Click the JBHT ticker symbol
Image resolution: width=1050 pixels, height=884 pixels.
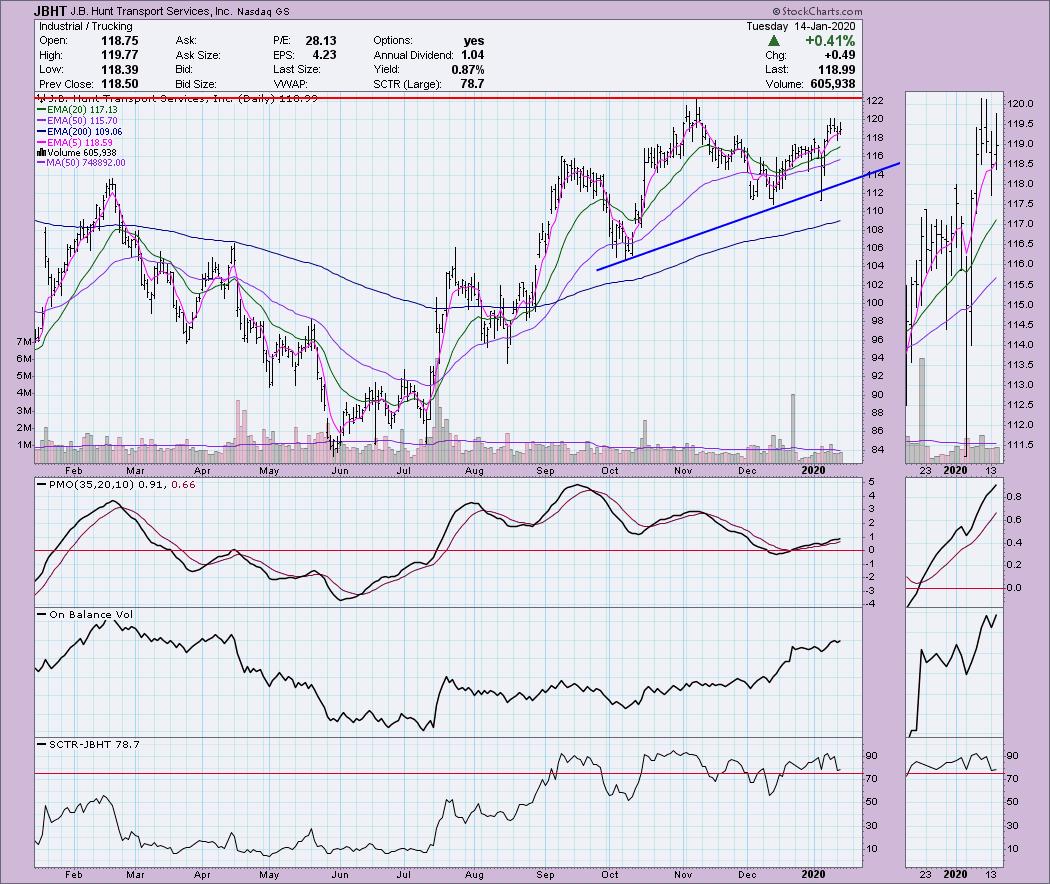pyautogui.click(x=50, y=11)
